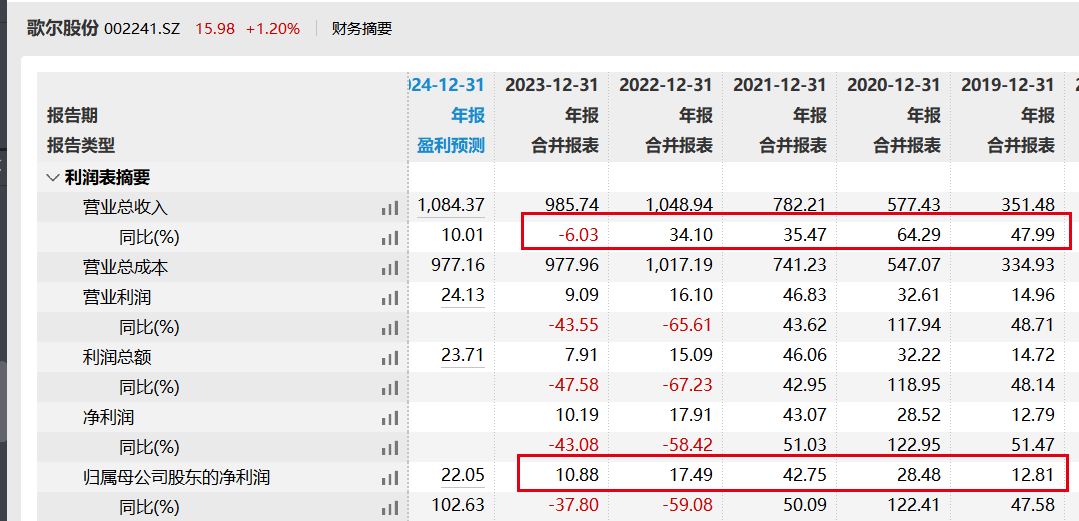Click 2023 revenue cell 985.74
This screenshot has width=1079, height=521.
571,204
